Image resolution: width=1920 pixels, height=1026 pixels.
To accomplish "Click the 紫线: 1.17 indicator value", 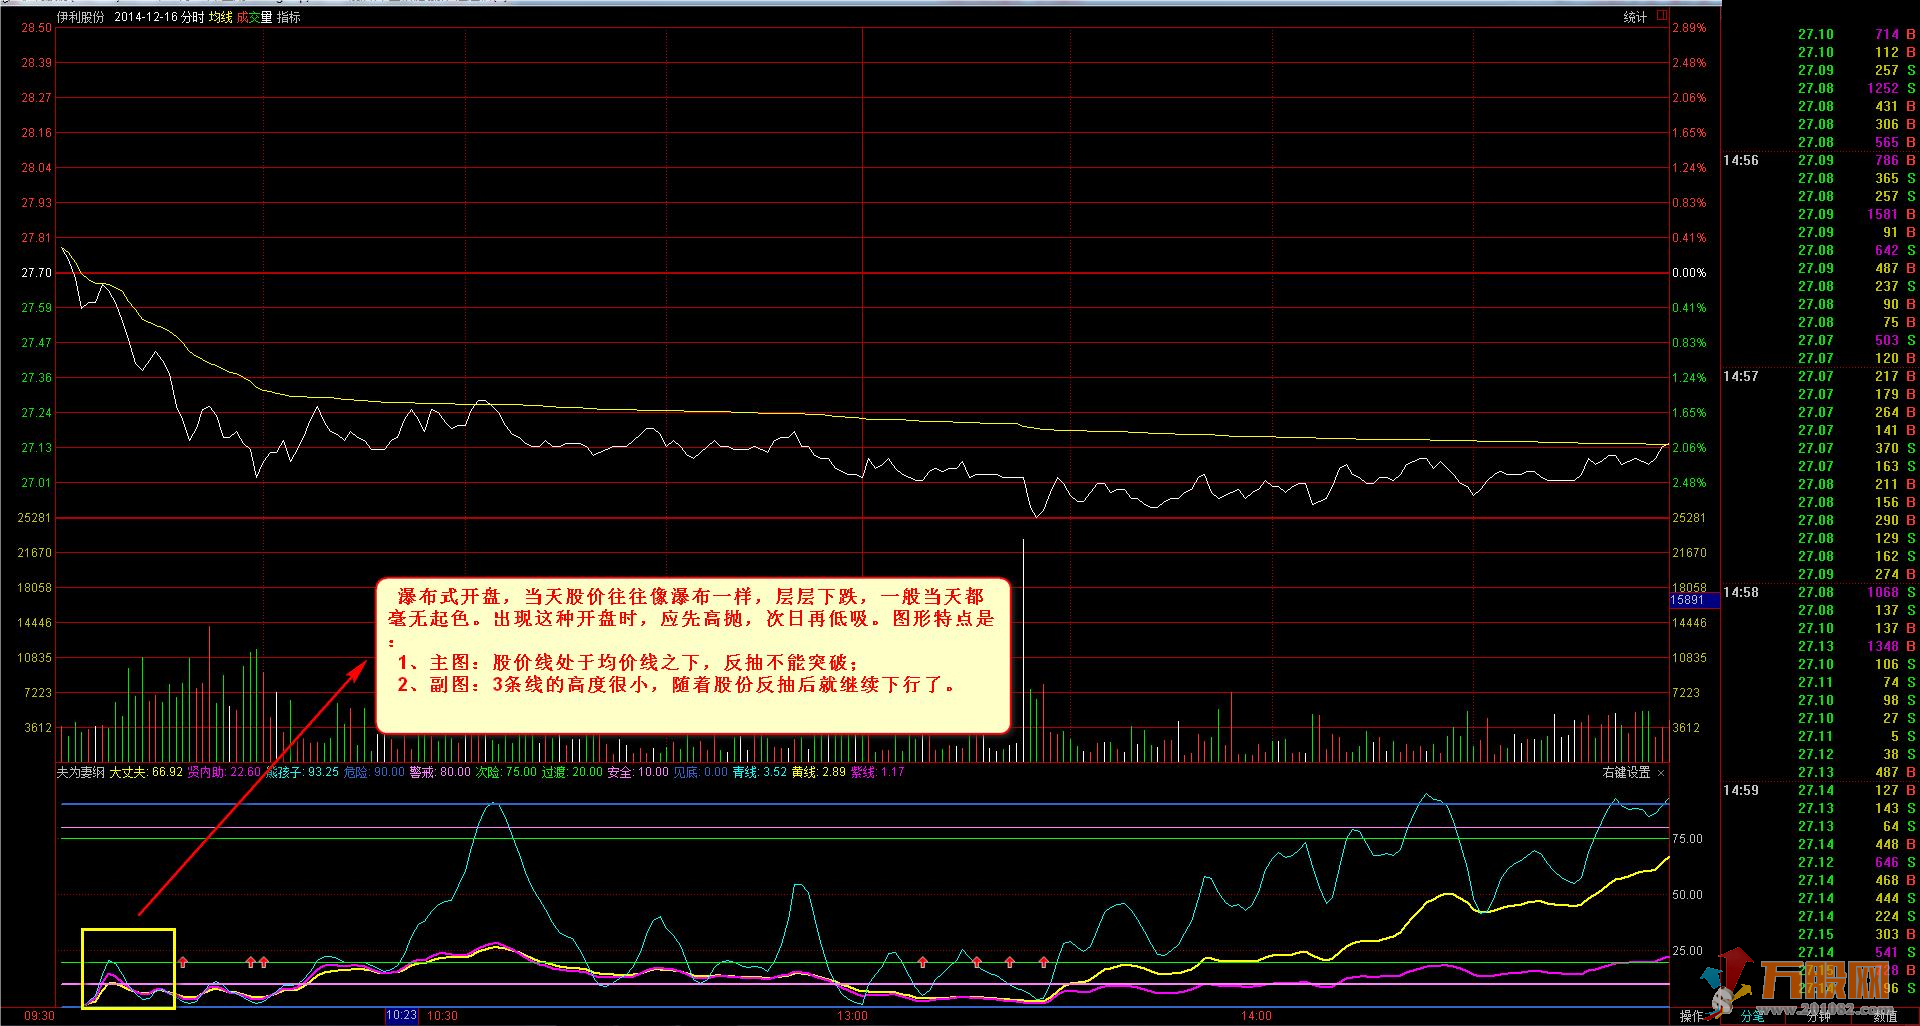I will 878,772.
